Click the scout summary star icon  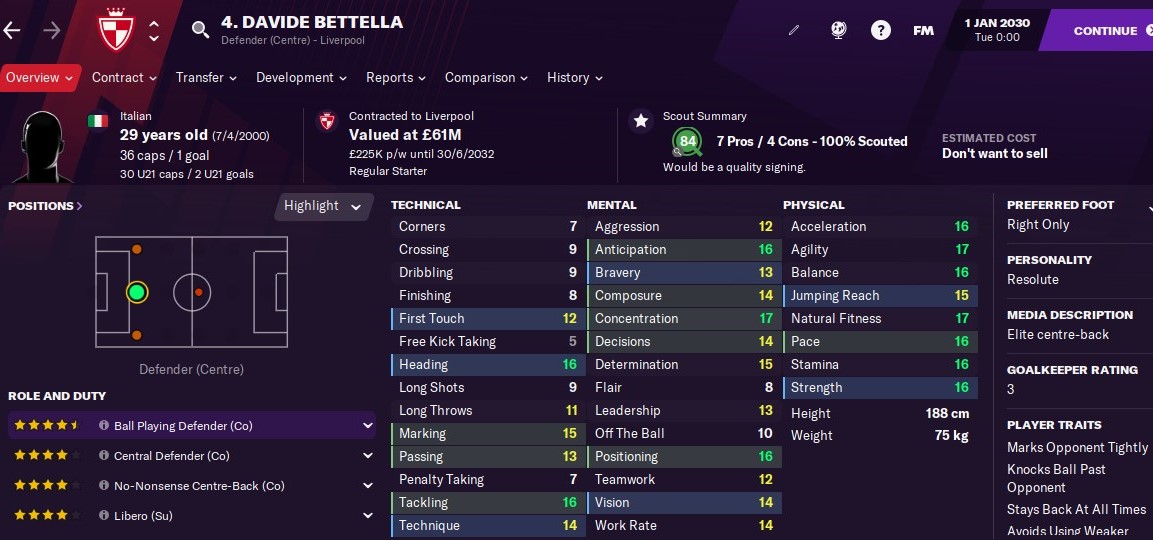click(x=641, y=121)
